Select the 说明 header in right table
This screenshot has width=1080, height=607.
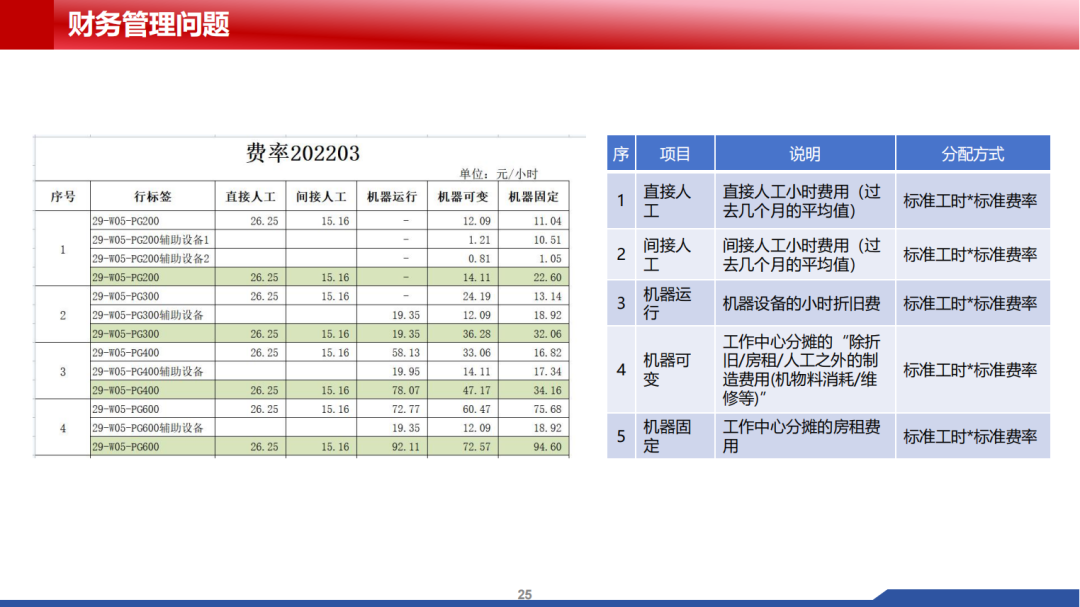804,154
